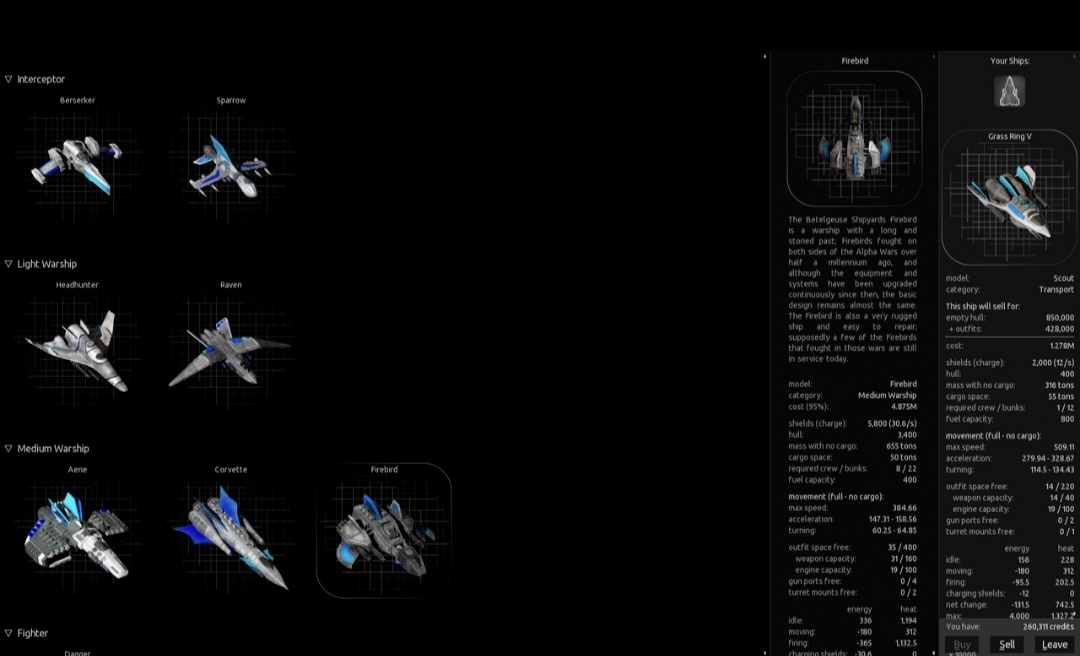1080x656 pixels.
Task: Click the Your Ships header
Action: point(1009,61)
